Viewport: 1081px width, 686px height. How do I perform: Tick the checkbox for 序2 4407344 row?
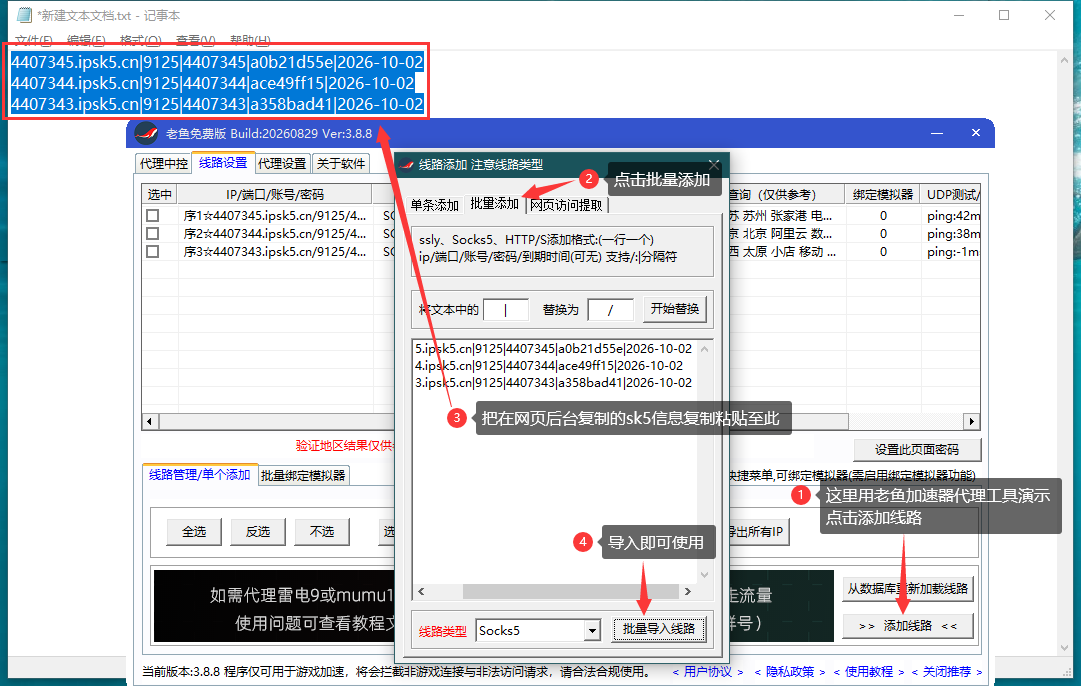(x=152, y=234)
